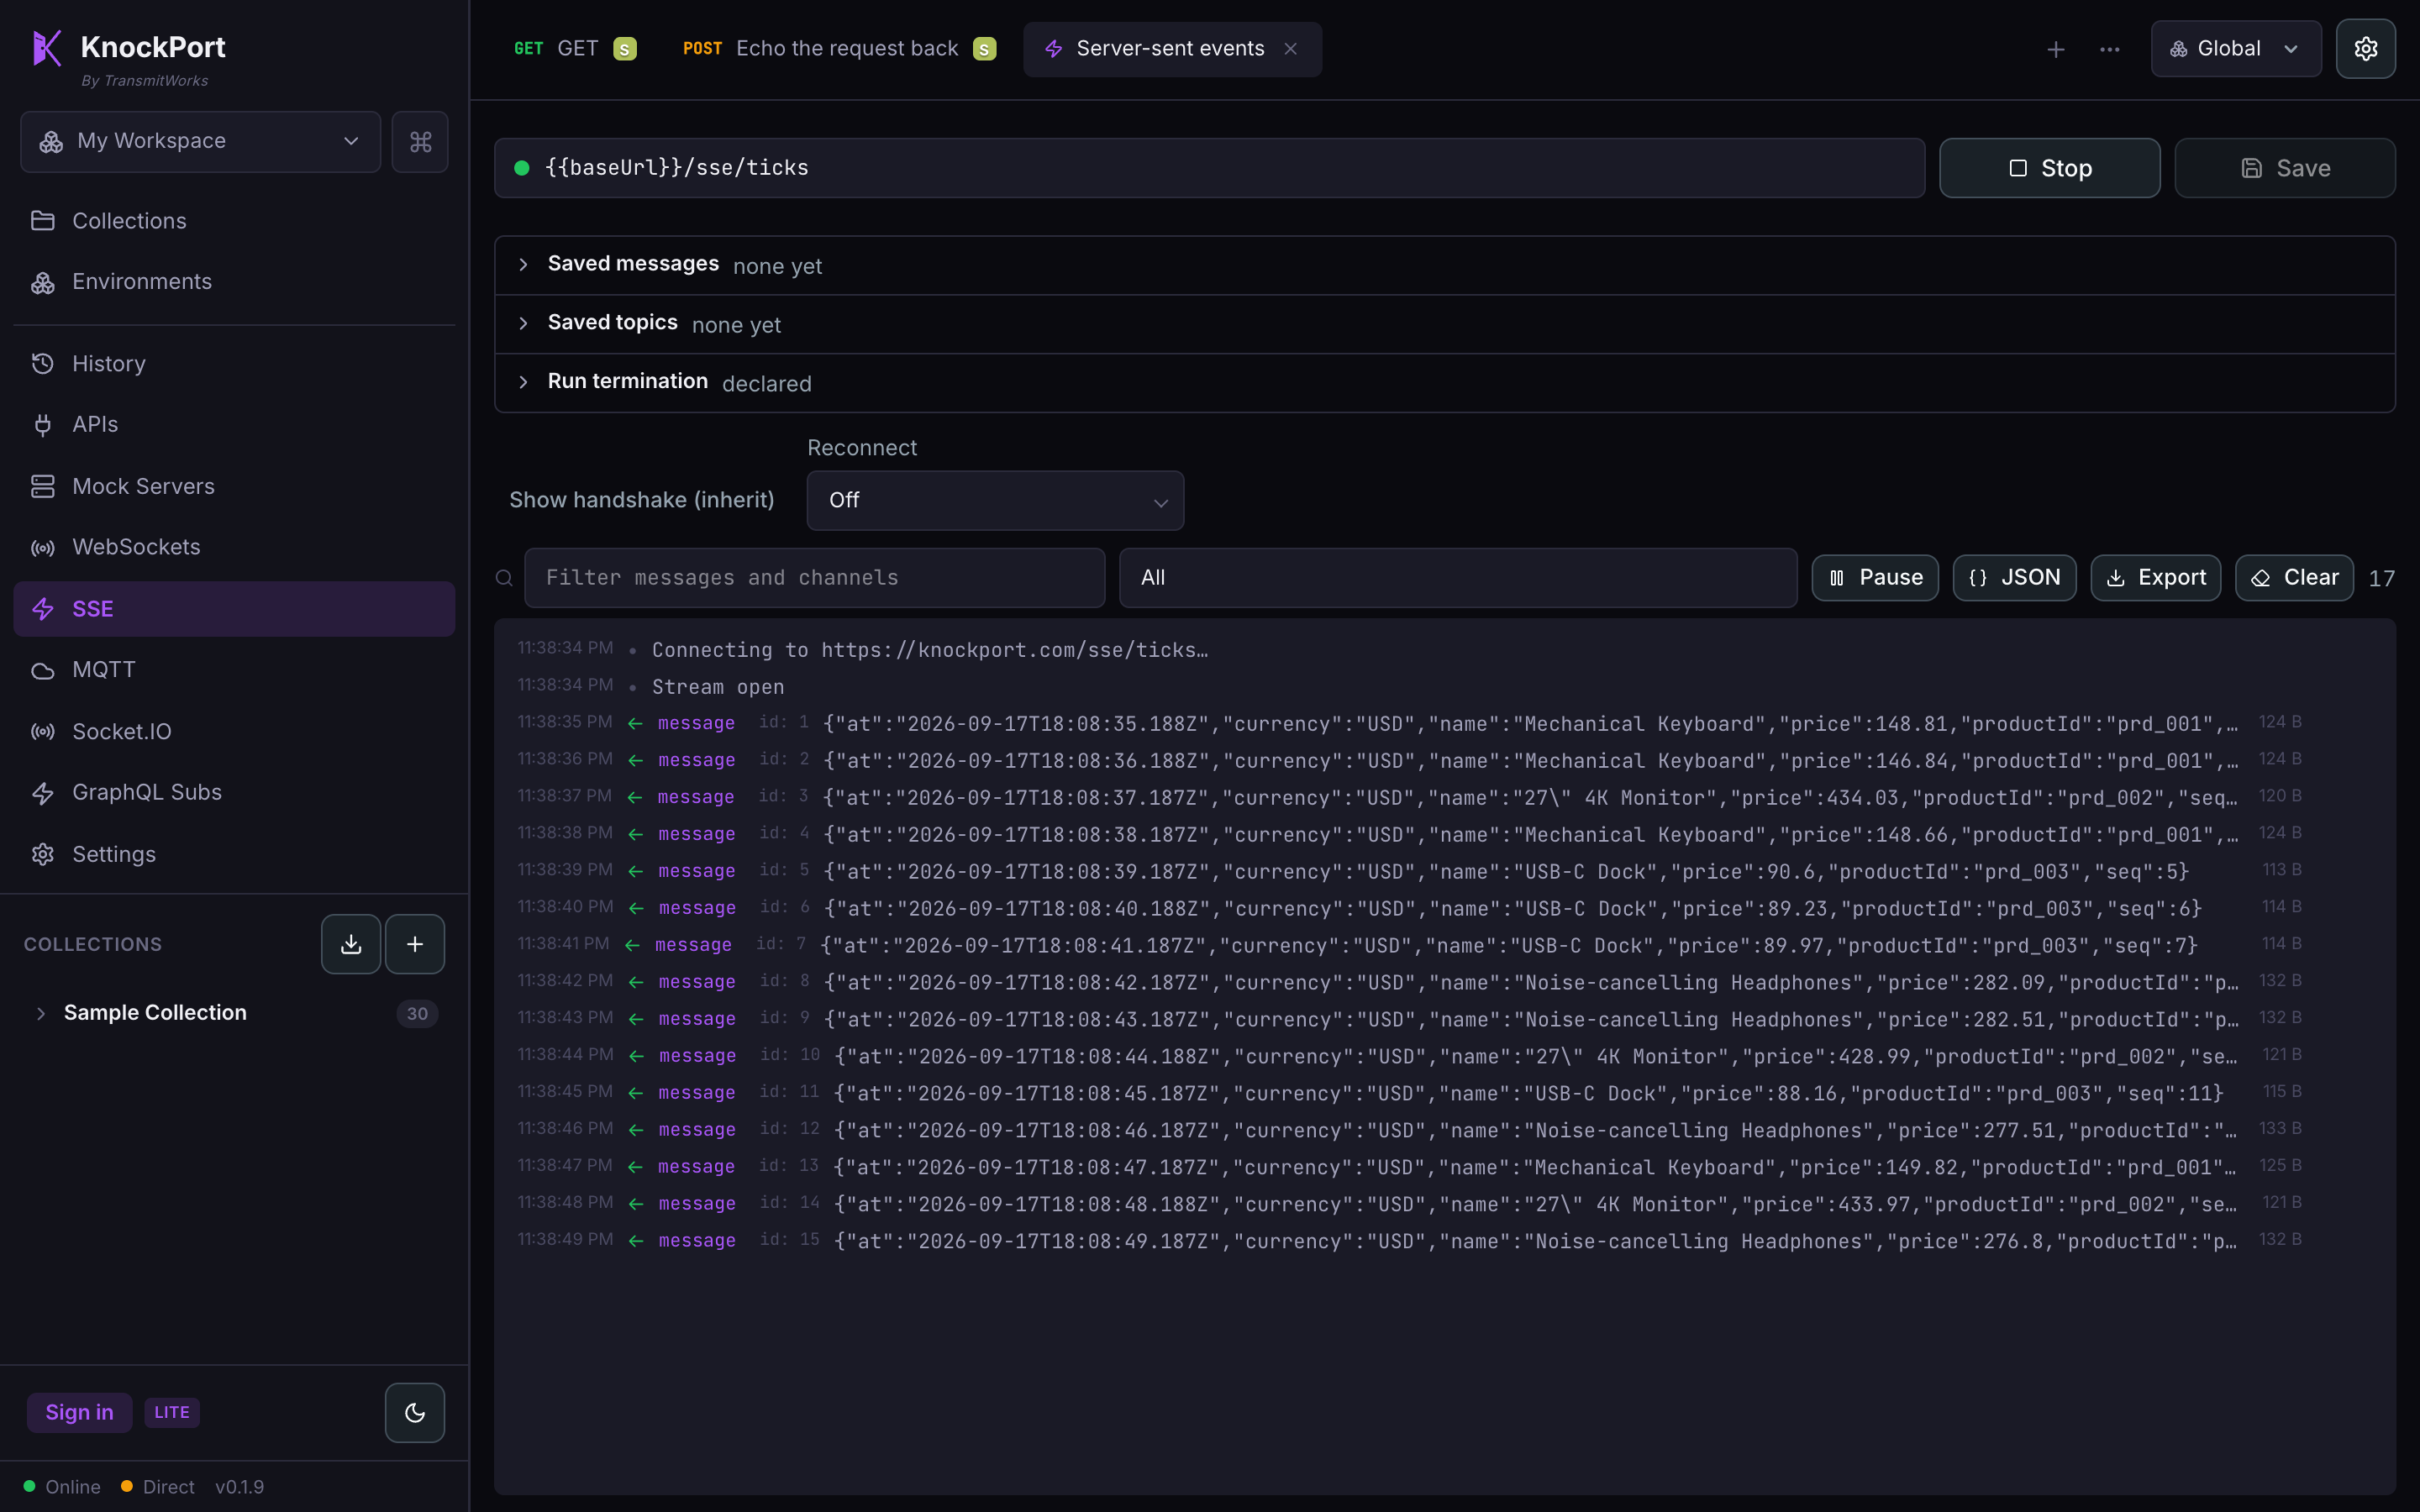2420x1512 pixels.
Task: Export the message log
Action: tap(2156, 578)
